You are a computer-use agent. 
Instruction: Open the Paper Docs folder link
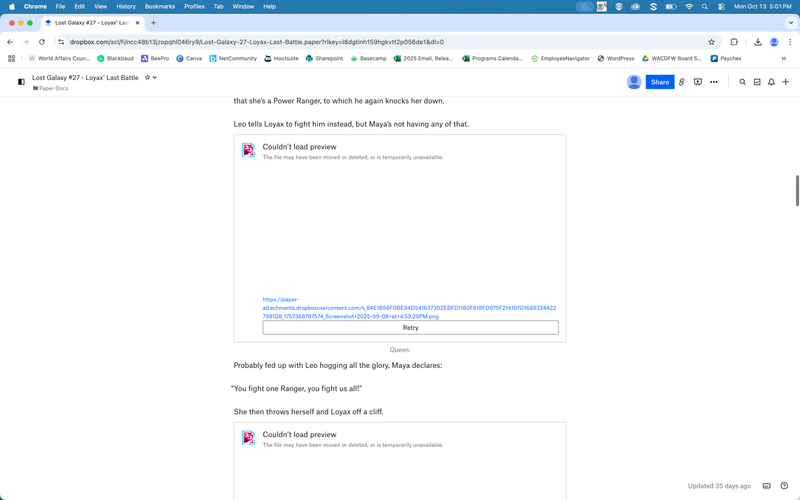pyautogui.click(x=54, y=88)
